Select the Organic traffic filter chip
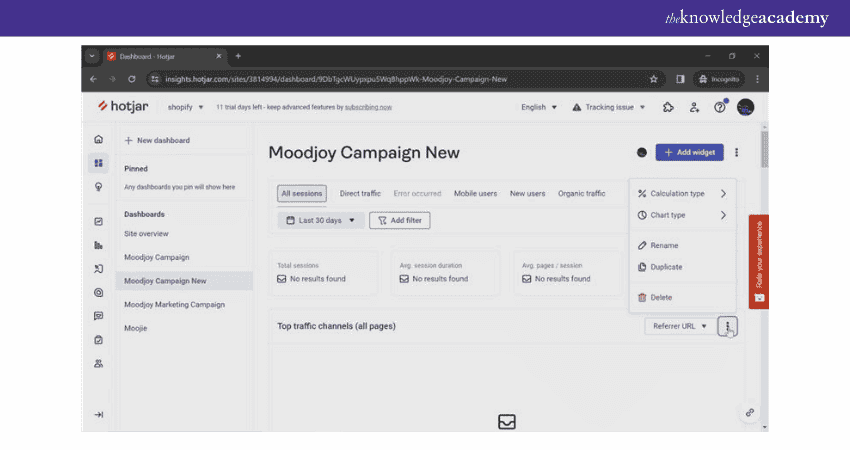Viewport: 850px width, 450px height. [x=581, y=194]
